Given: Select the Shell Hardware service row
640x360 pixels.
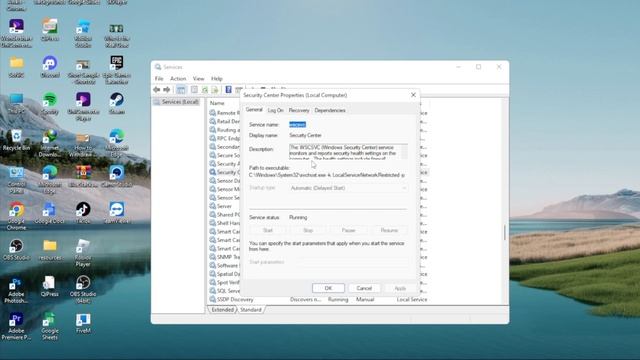Looking at the screenshot, I should pyautogui.click(x=224, y=223).
